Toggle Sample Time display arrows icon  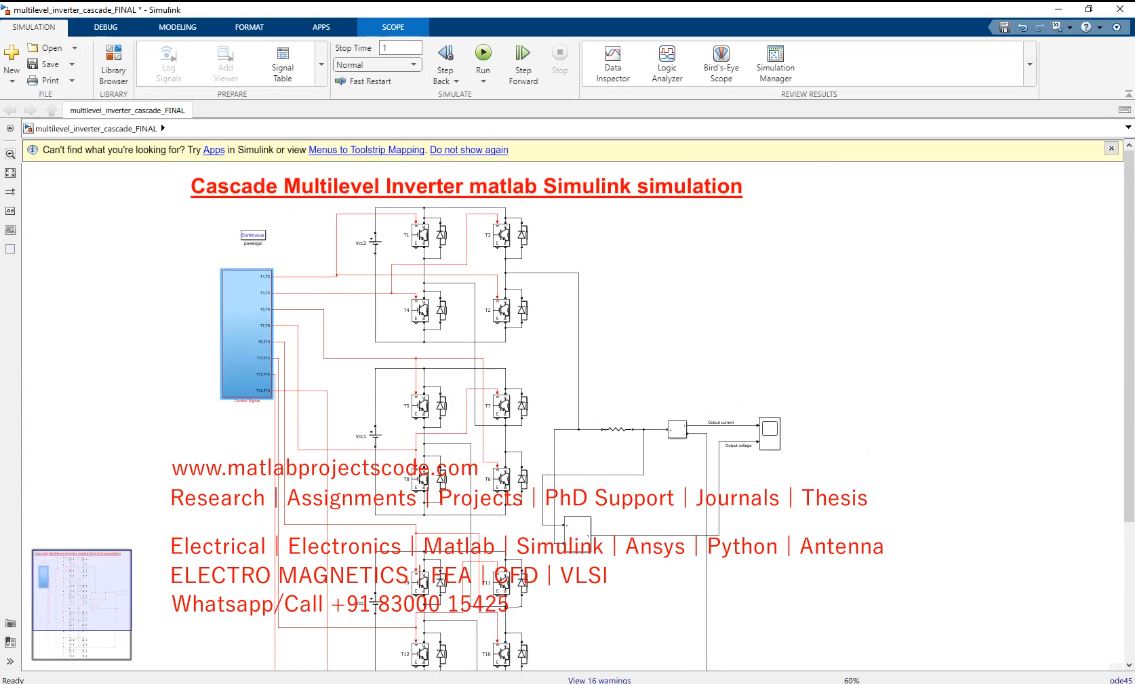10,192
